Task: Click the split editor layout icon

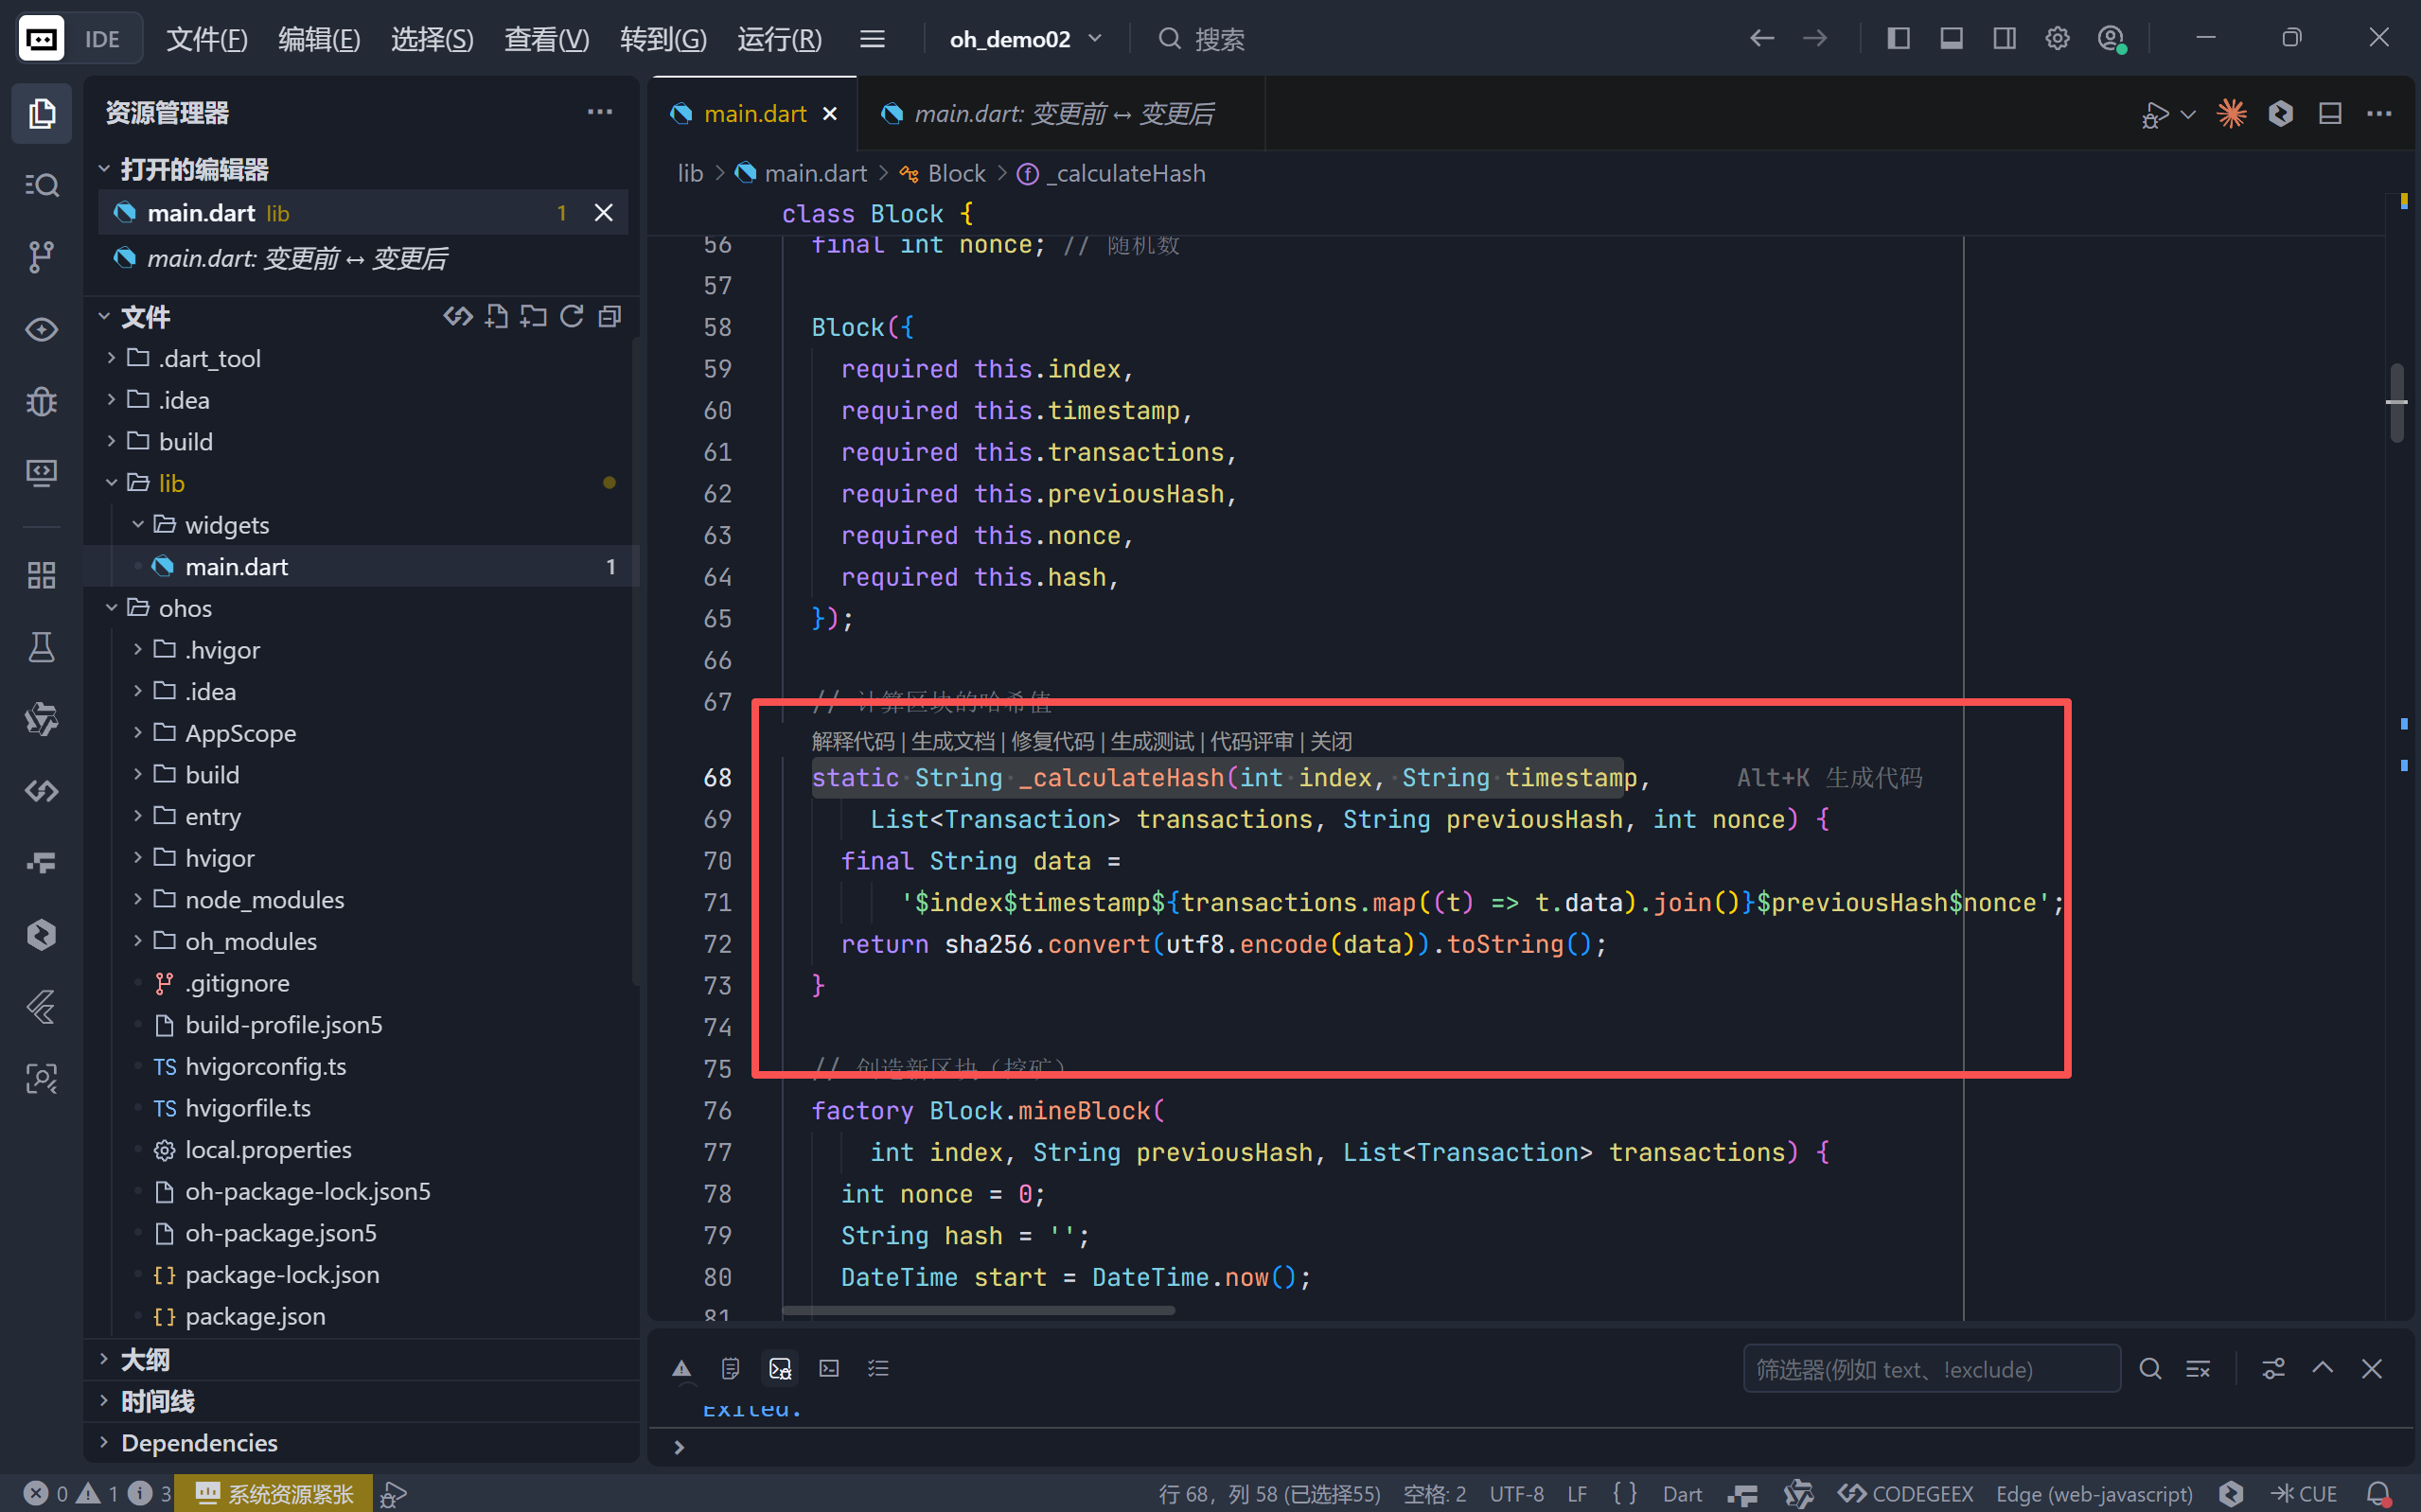Action: [x=2330, y=113]
